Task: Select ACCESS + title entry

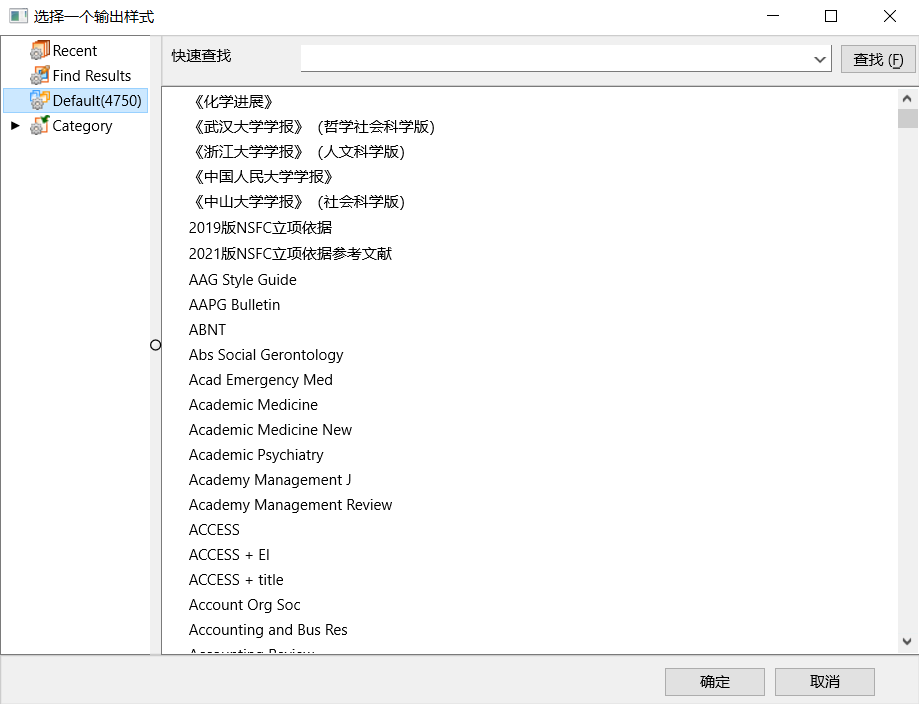Action: pyautogui.click(x=236, y=580)
